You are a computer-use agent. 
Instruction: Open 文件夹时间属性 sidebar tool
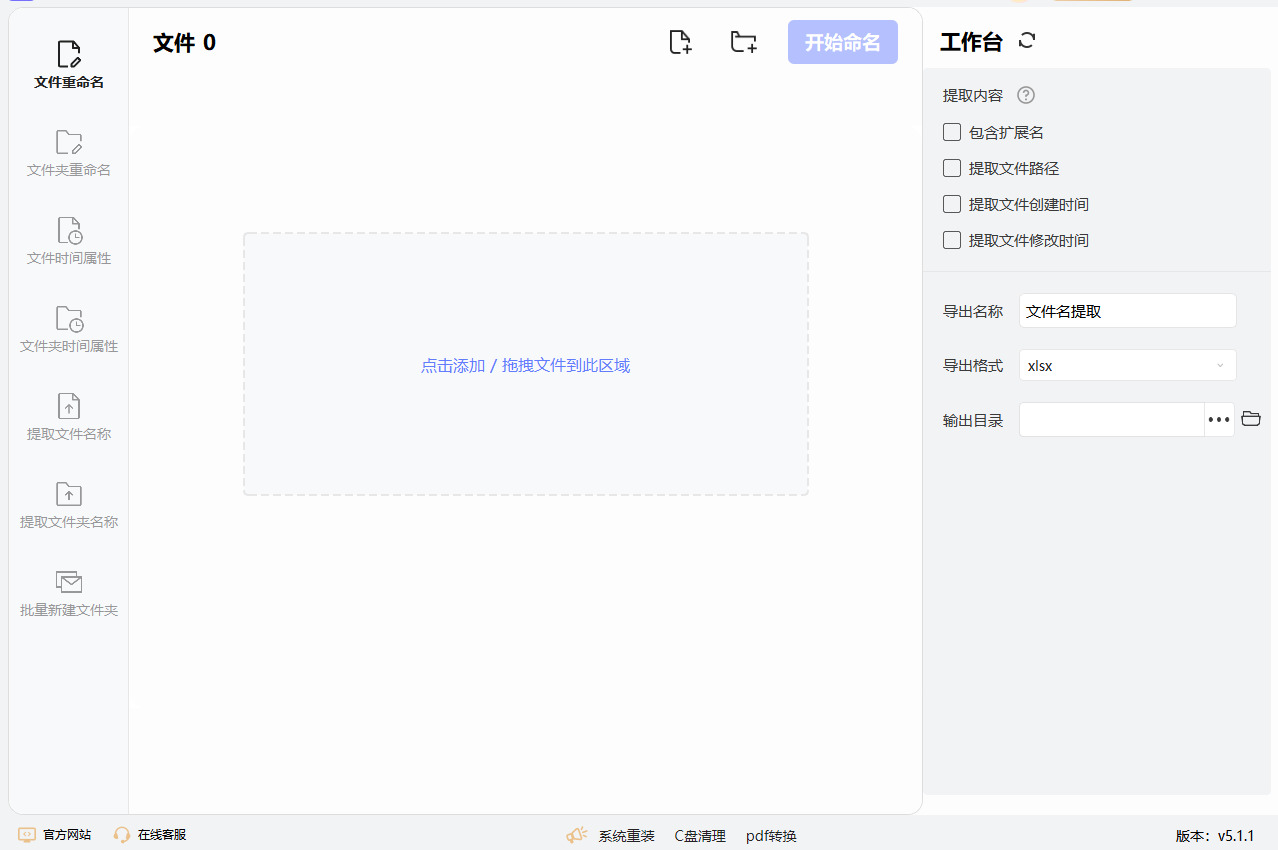69,330
